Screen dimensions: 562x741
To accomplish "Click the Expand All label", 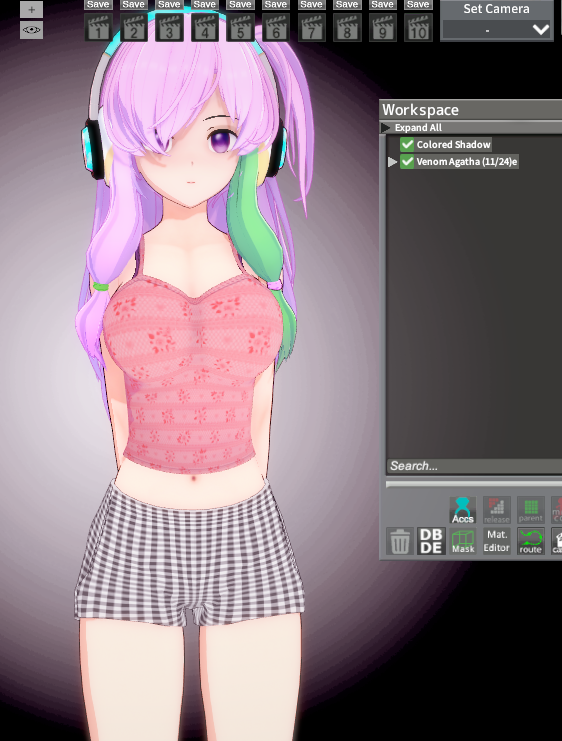I will (418, 128).
